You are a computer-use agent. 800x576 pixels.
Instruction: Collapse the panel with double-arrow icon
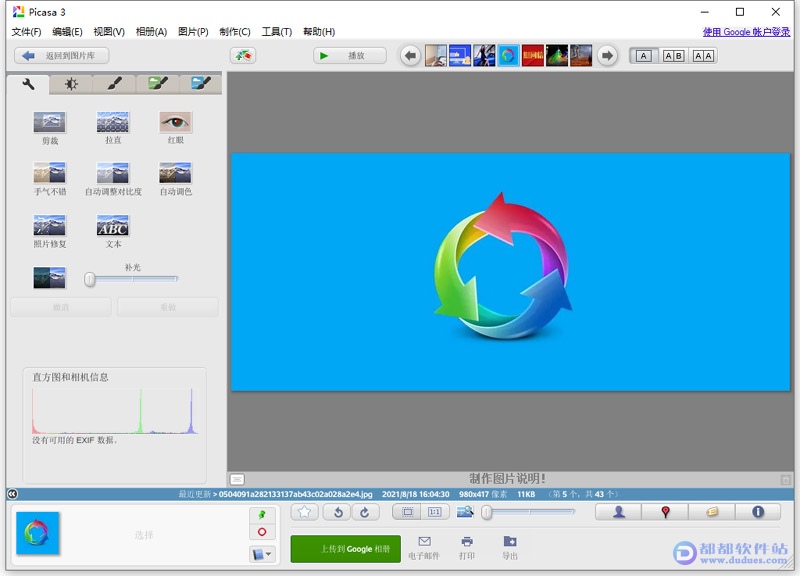13,494
